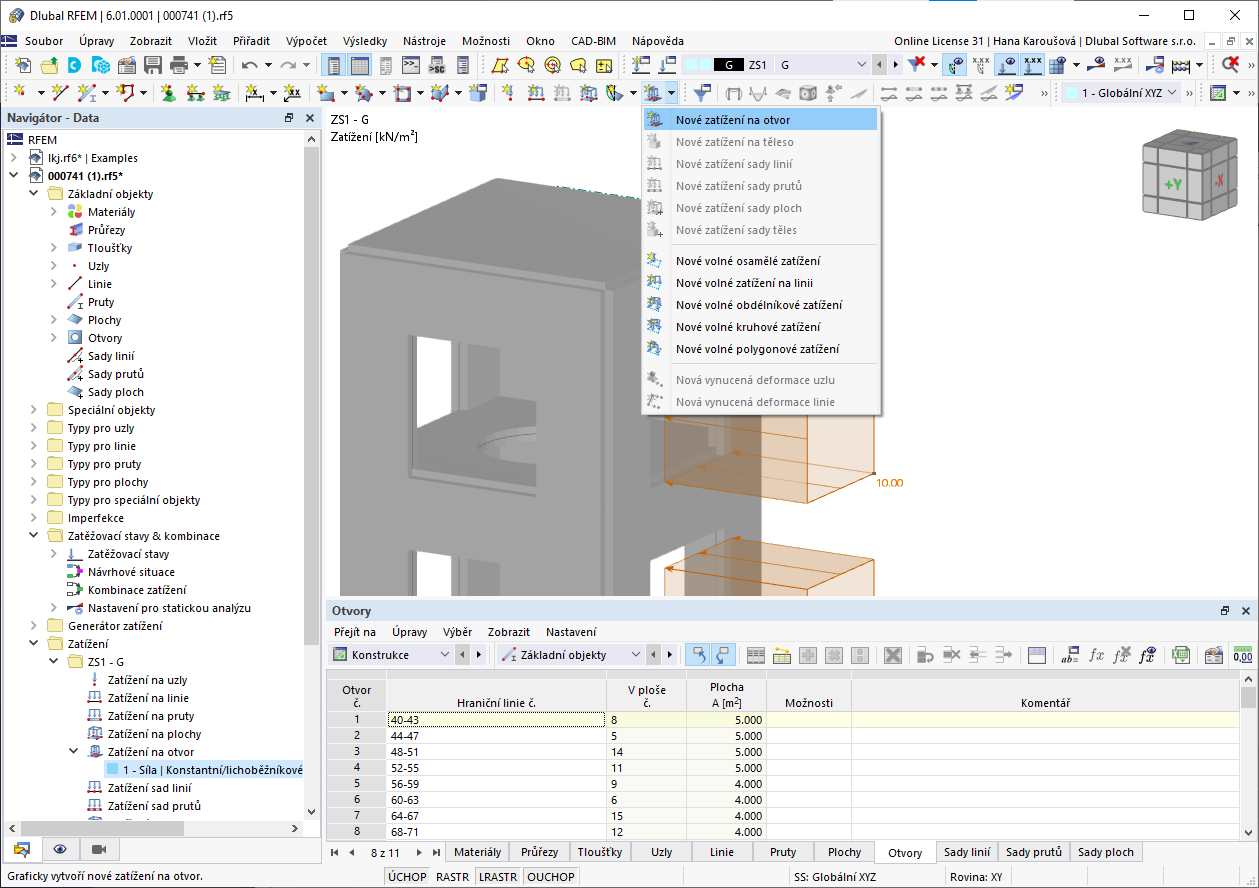The height and width of the screenshot is (888, 1259).
Task: Expand the Materiály tree node
Action: tap(54, 212)
